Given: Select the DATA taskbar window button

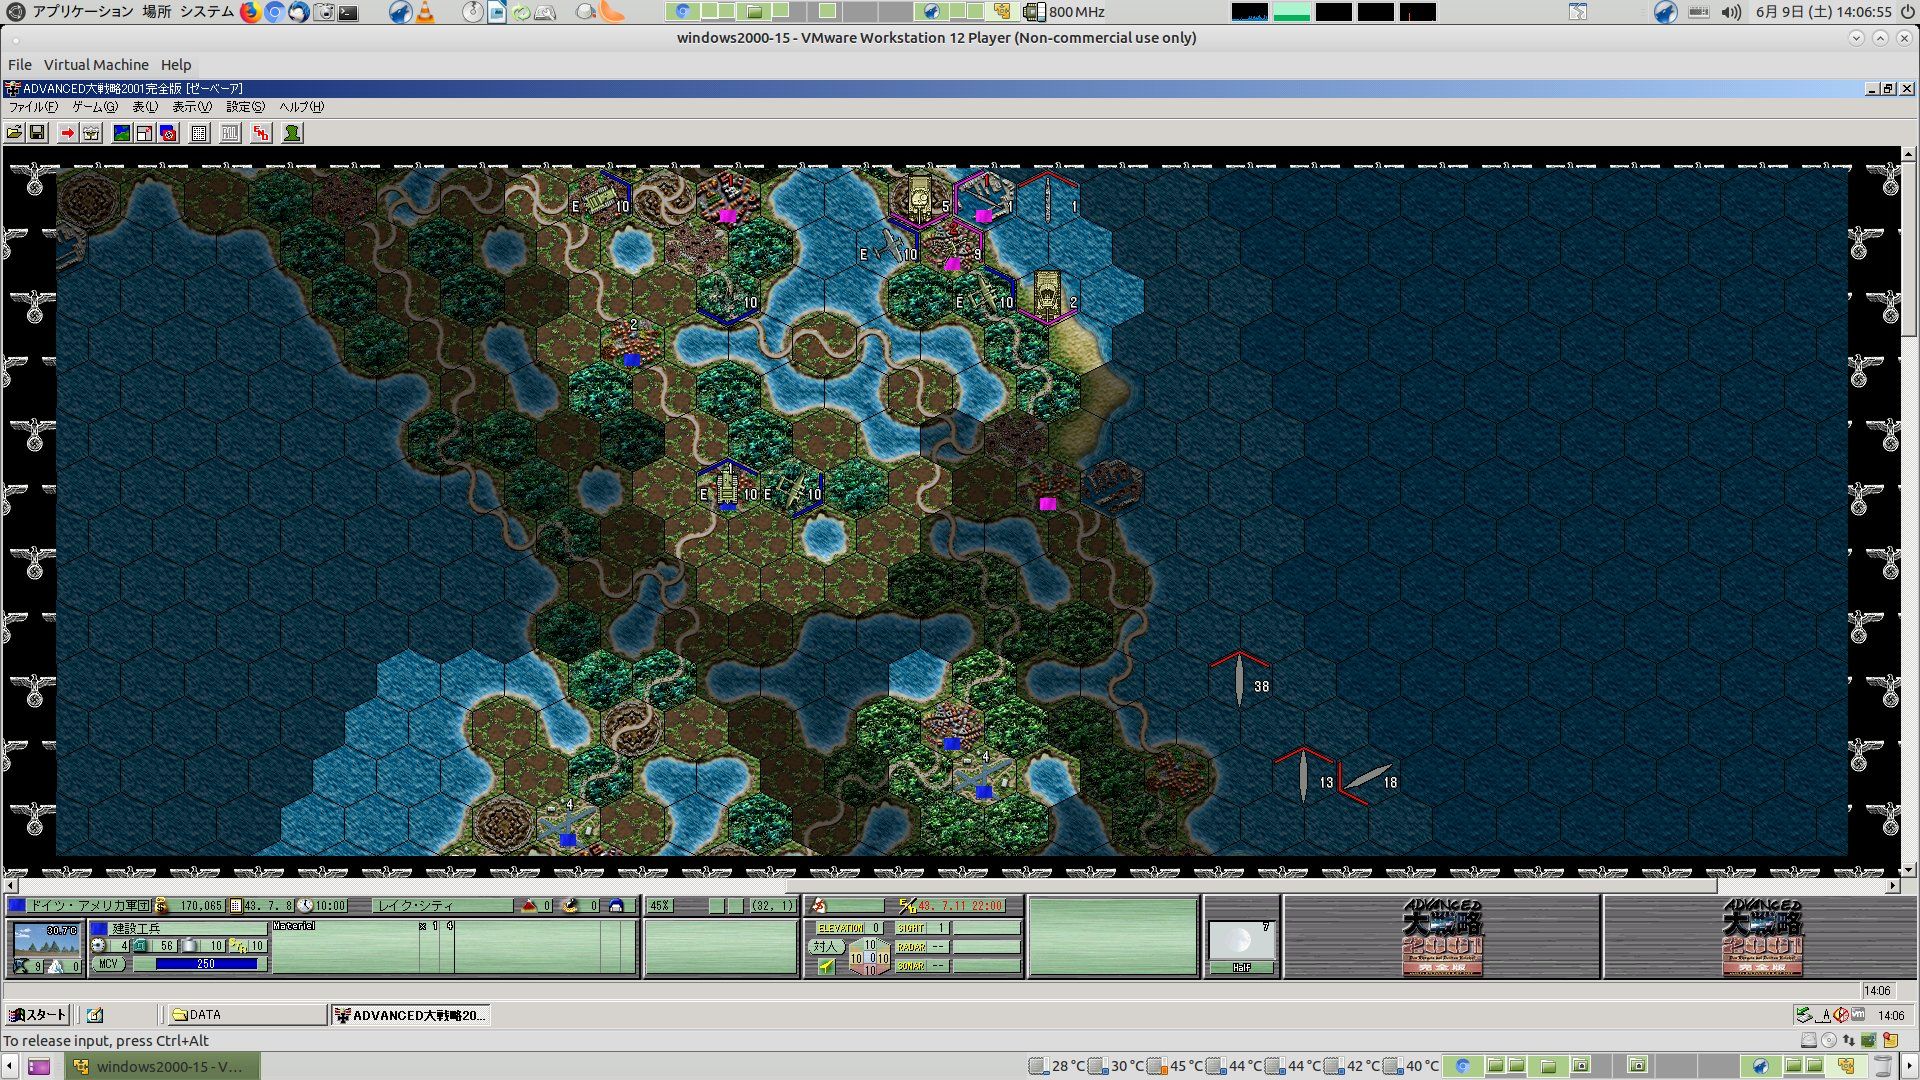Looking at the screenshot, I should pyautogui.click(x=245, y=1015).
